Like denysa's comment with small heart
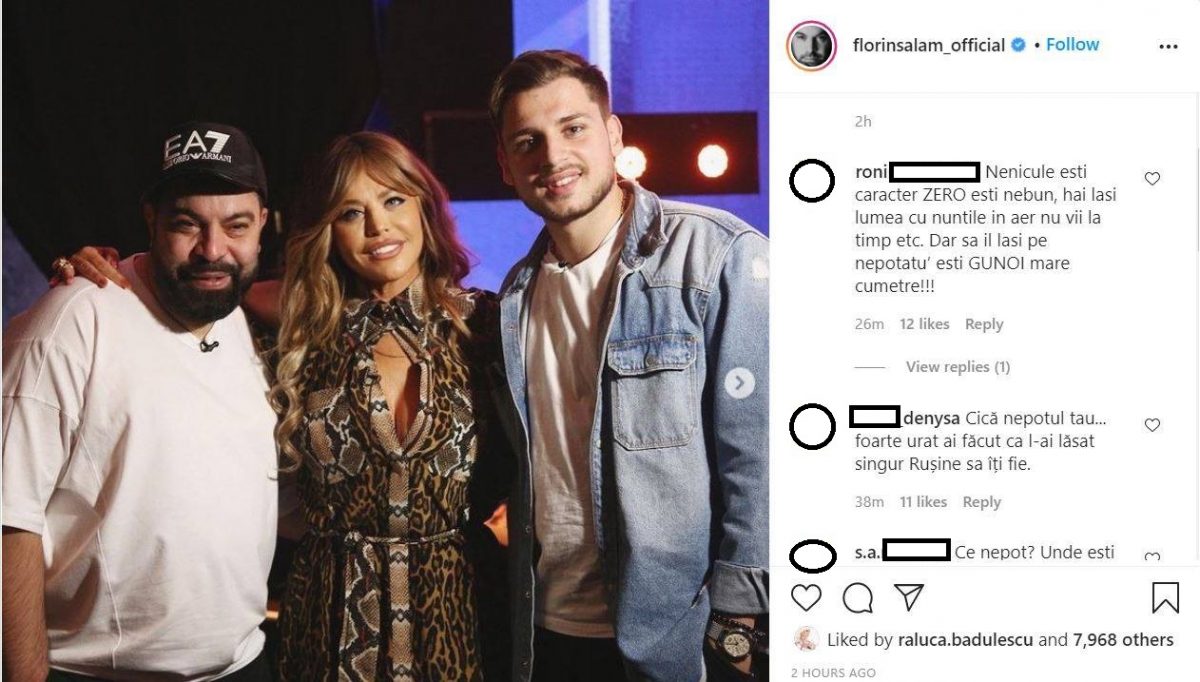This screenshot has height=682, width=1200. tap(1152, 425)
